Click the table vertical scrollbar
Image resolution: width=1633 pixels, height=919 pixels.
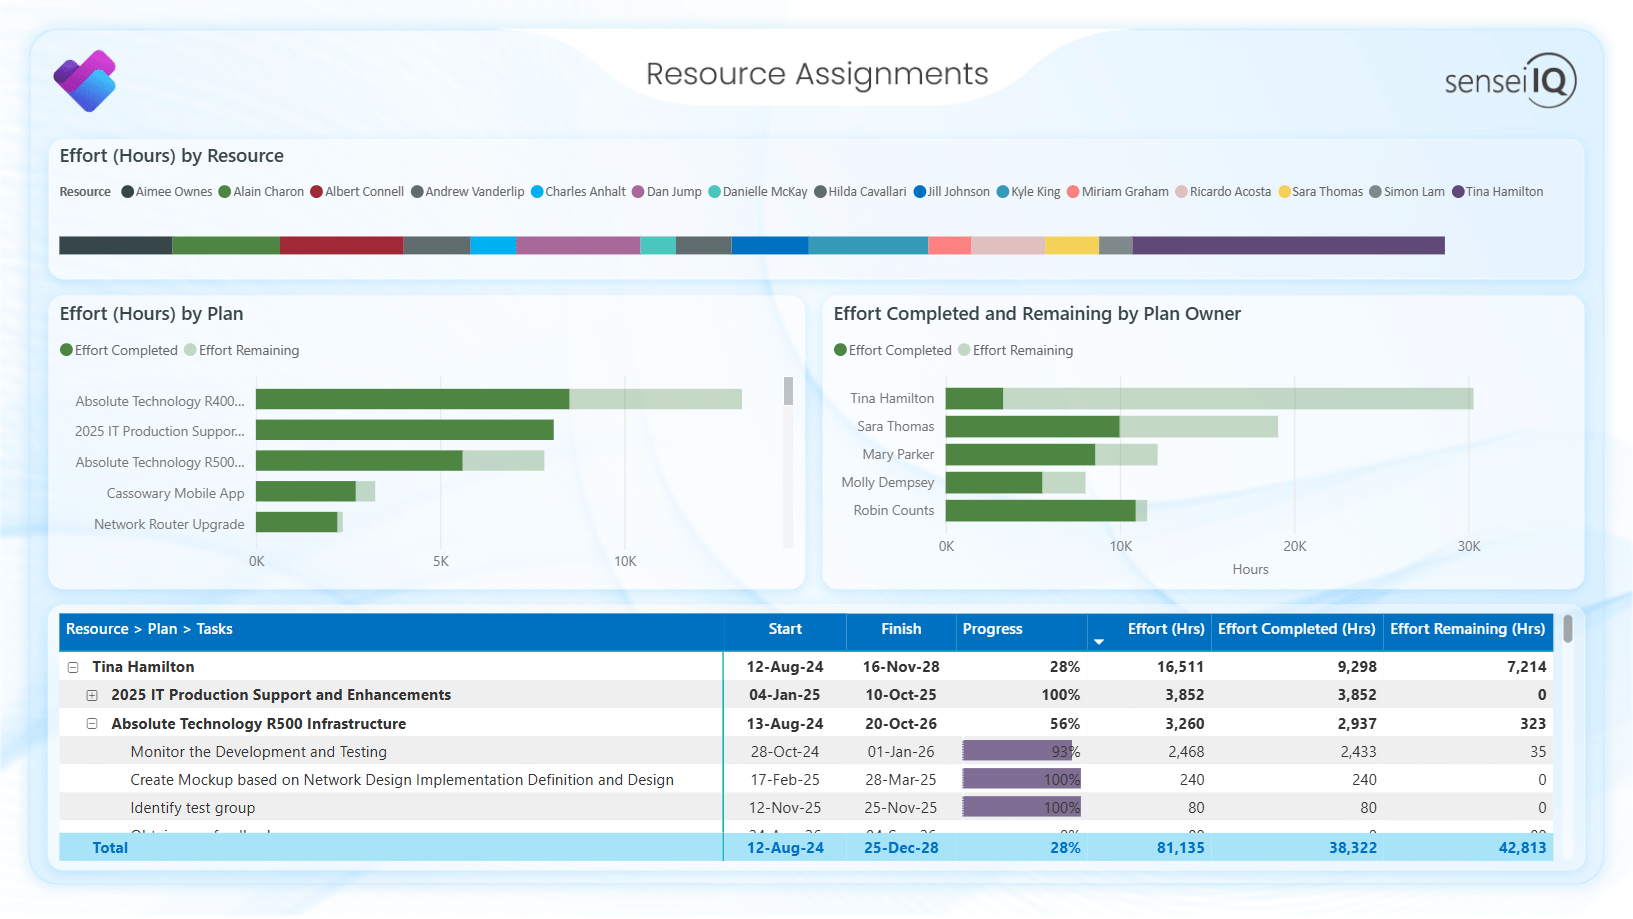click(x=1568, y=629)
